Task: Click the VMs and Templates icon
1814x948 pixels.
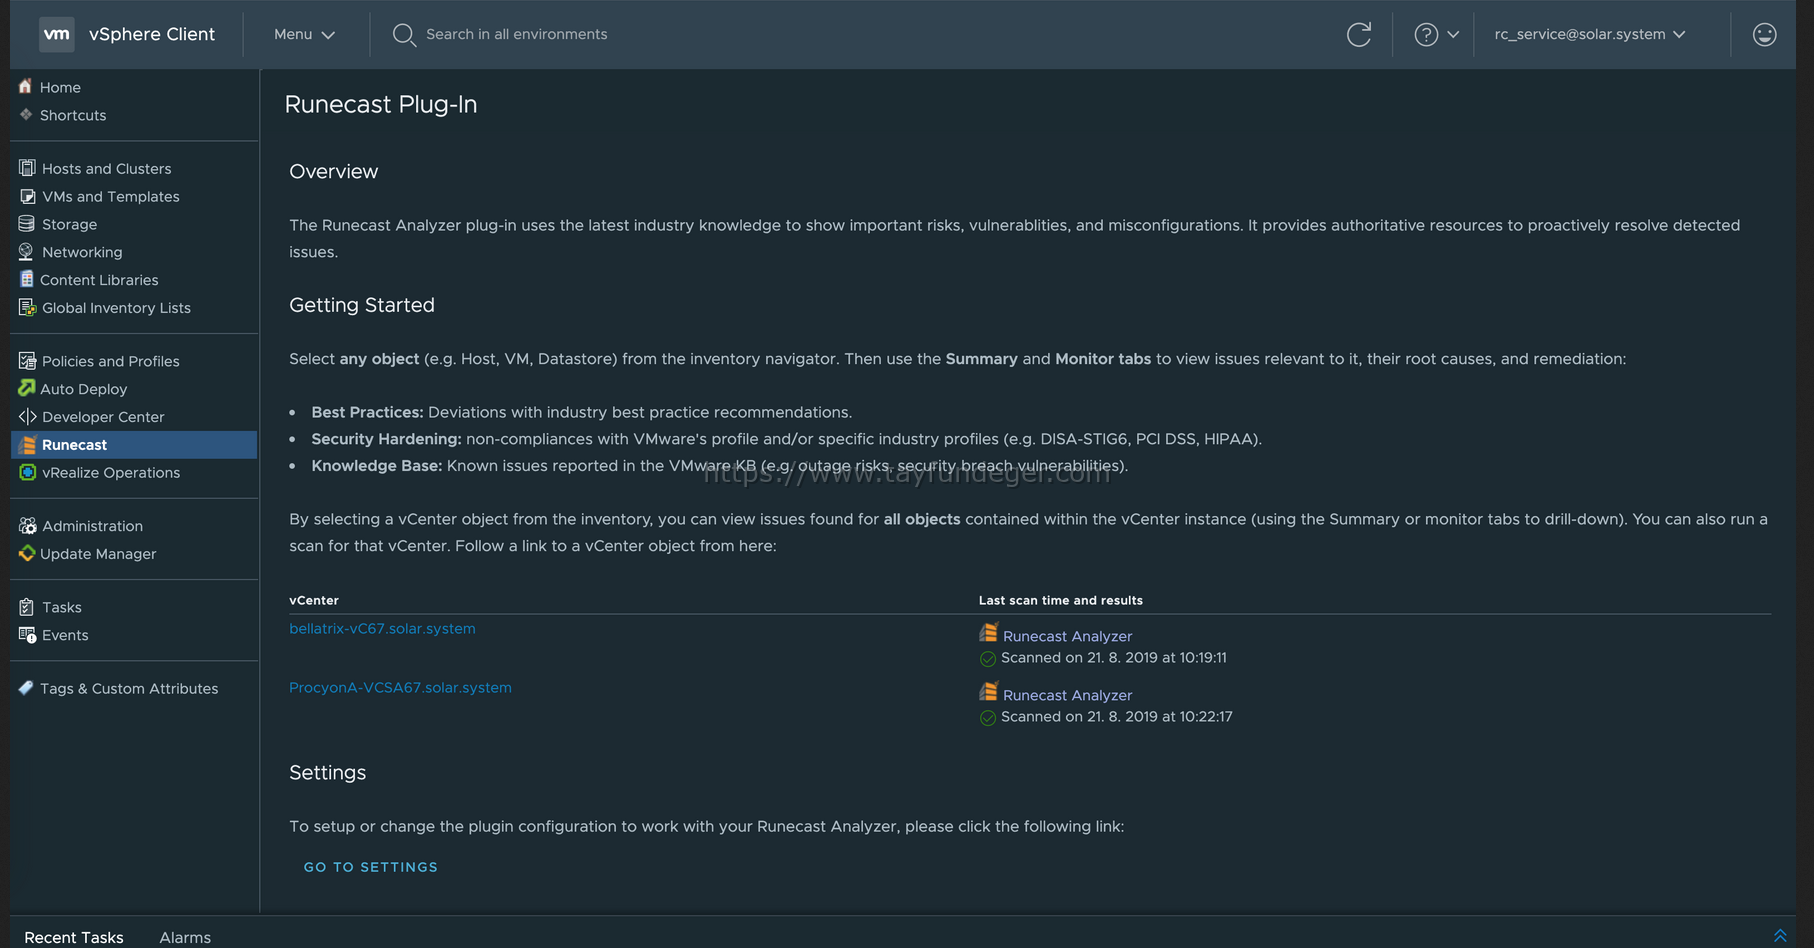Action: tap(27, 196)
